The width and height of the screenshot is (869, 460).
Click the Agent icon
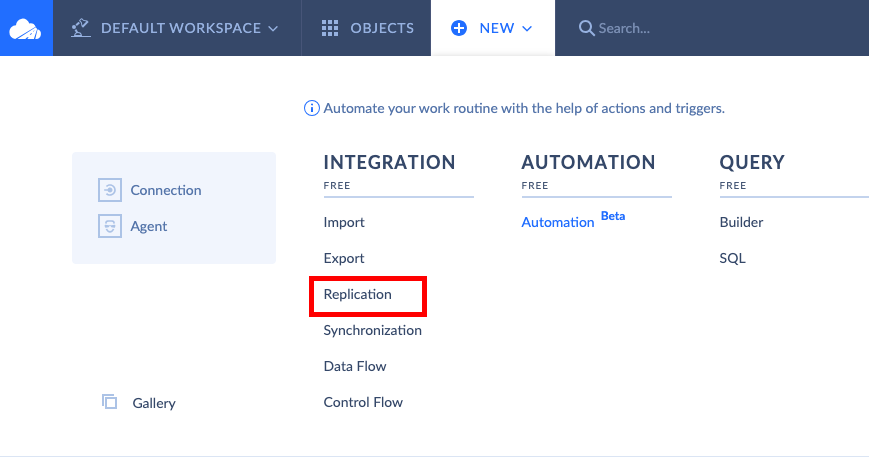[110, 226]
